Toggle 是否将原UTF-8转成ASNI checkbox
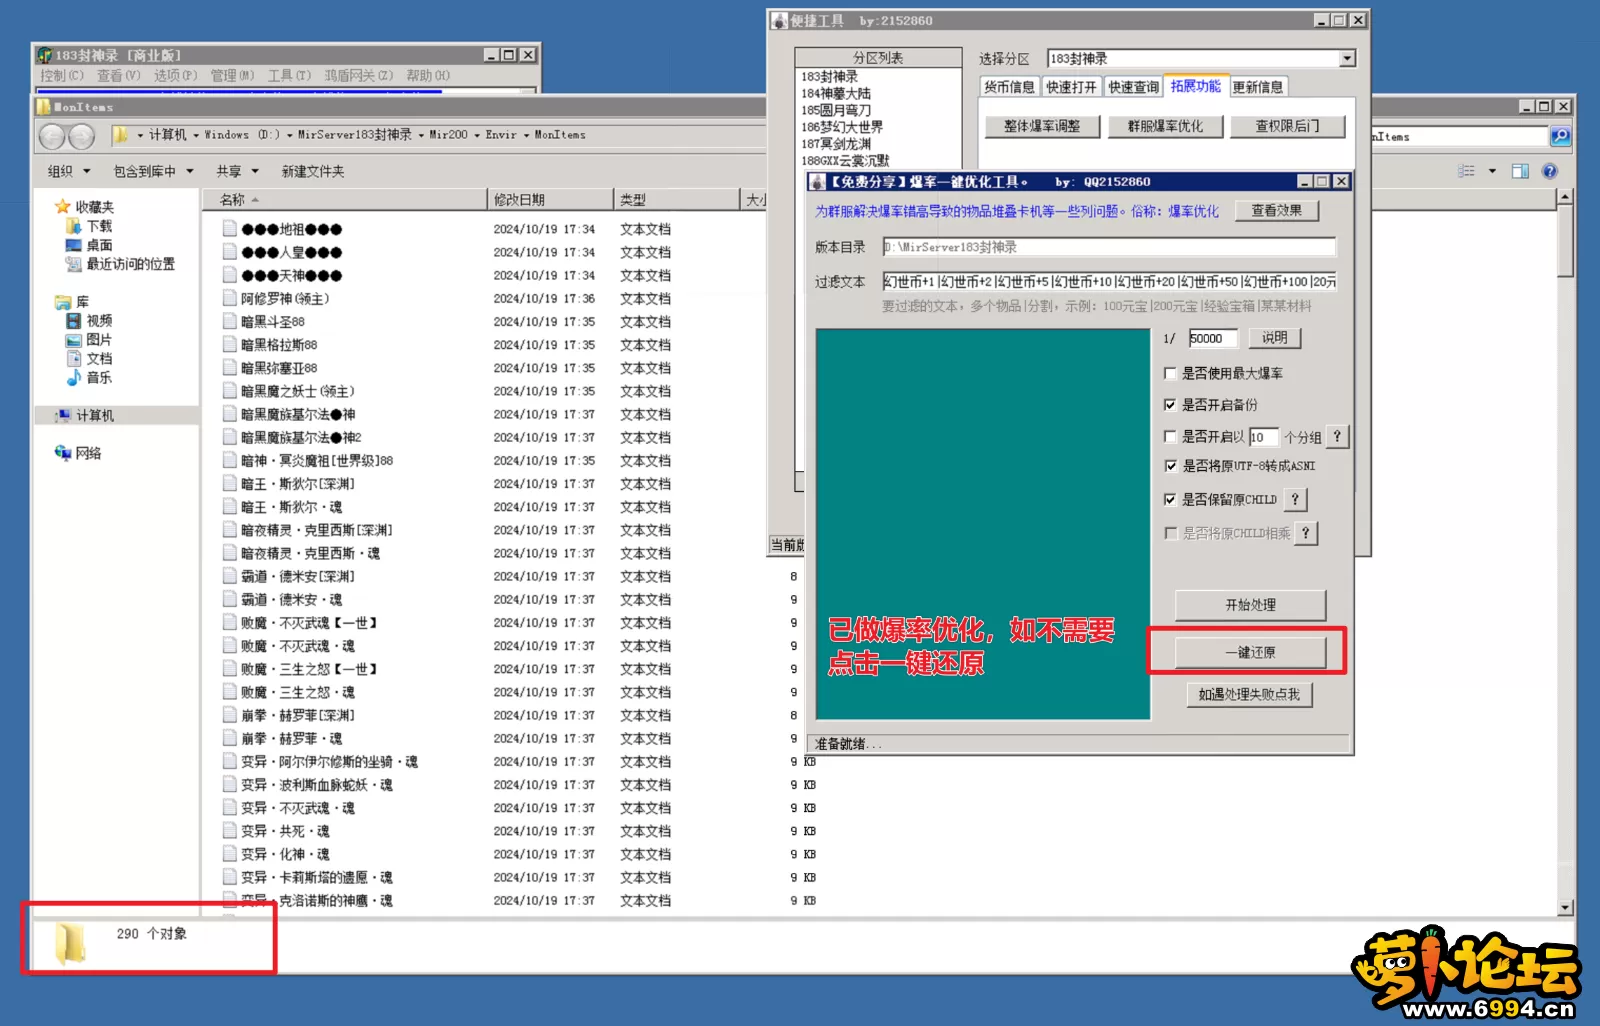The width and height of the screenshot is (1600, 1026). click(x=1170, y=466)
